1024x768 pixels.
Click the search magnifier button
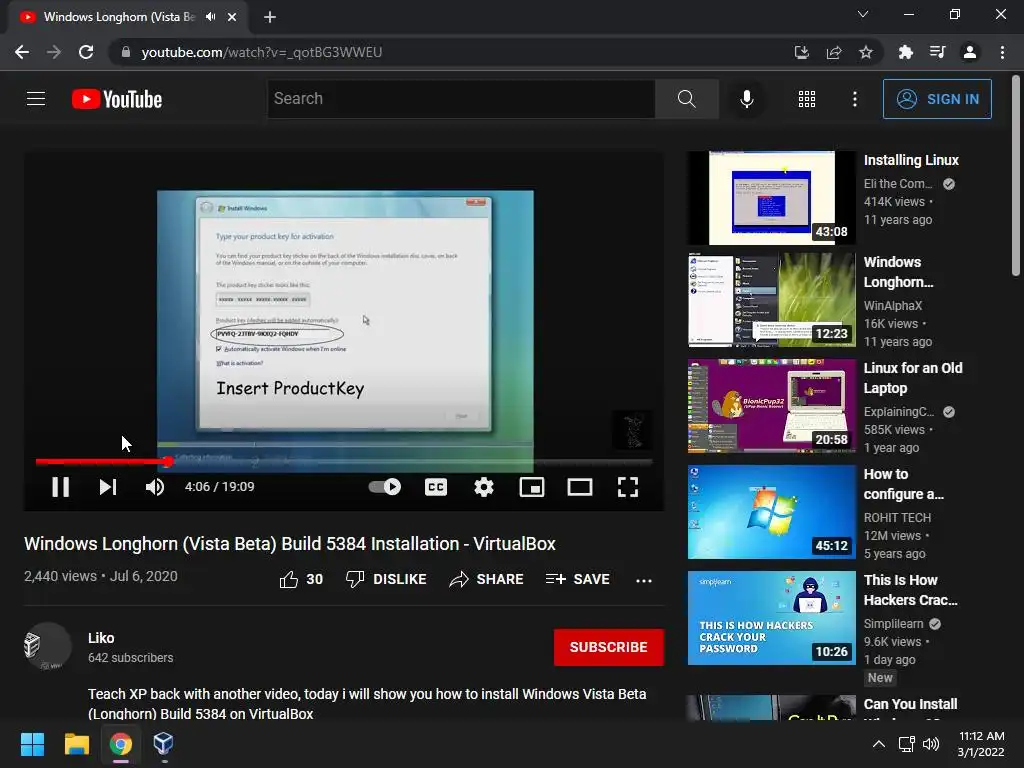pos(686,99)
